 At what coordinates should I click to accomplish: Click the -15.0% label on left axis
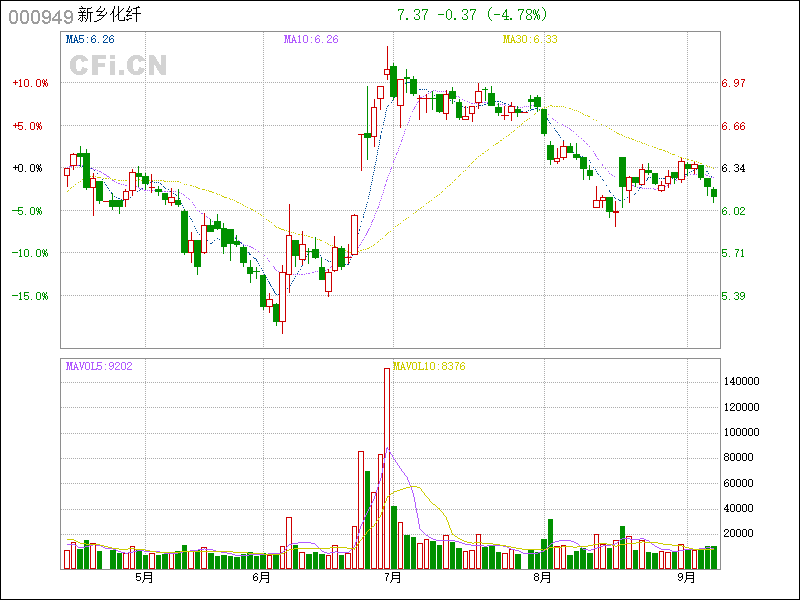[x=30, y=296]
